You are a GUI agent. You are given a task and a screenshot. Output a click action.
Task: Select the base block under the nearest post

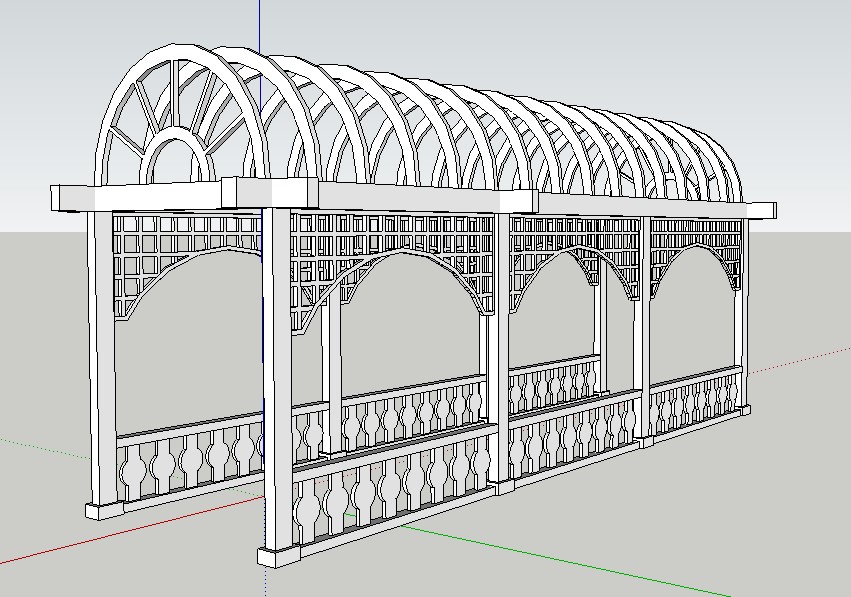click(x=279, y=556)
